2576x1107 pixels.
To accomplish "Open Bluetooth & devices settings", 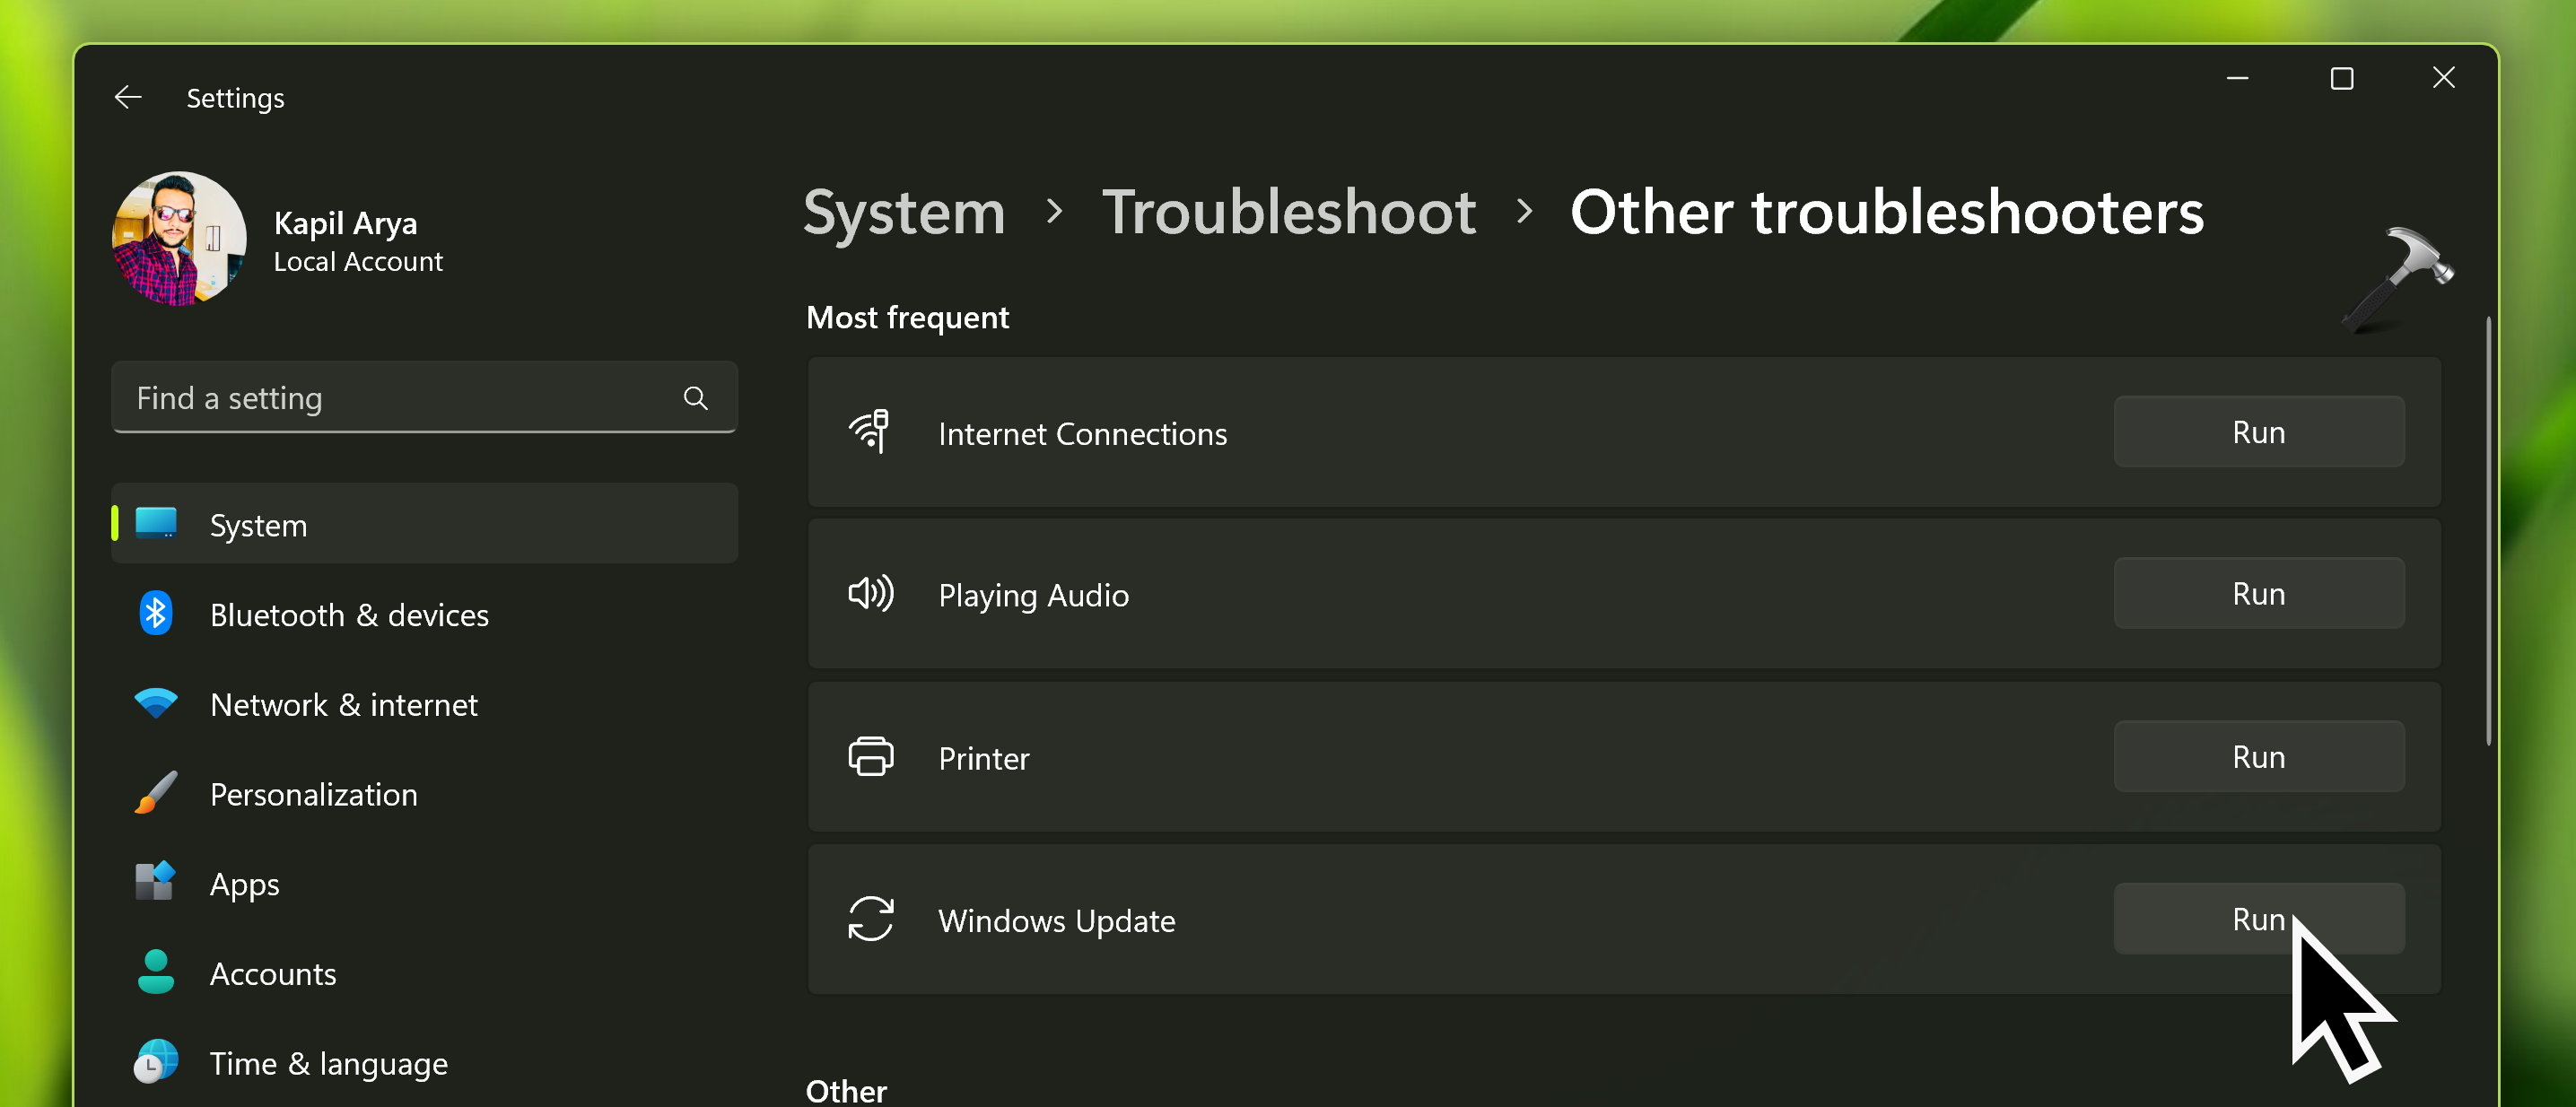I will click(348, 614).
